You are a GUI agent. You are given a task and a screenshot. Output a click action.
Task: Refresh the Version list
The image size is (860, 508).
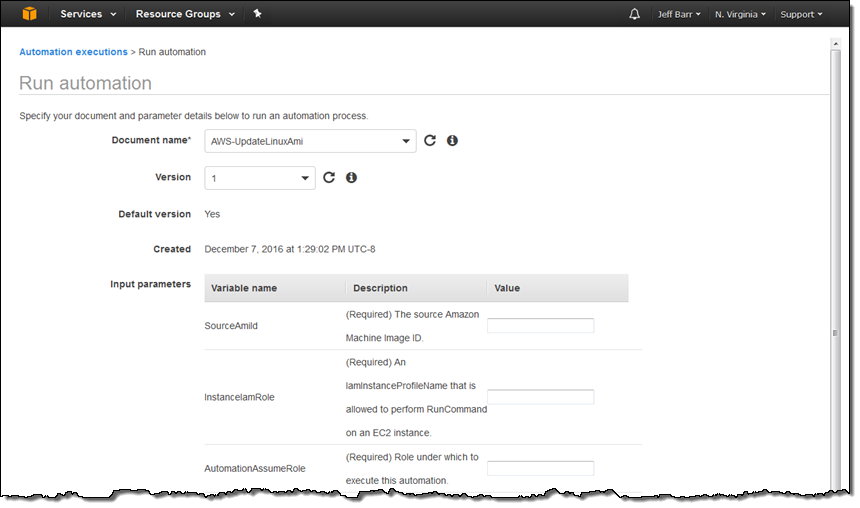329,178
